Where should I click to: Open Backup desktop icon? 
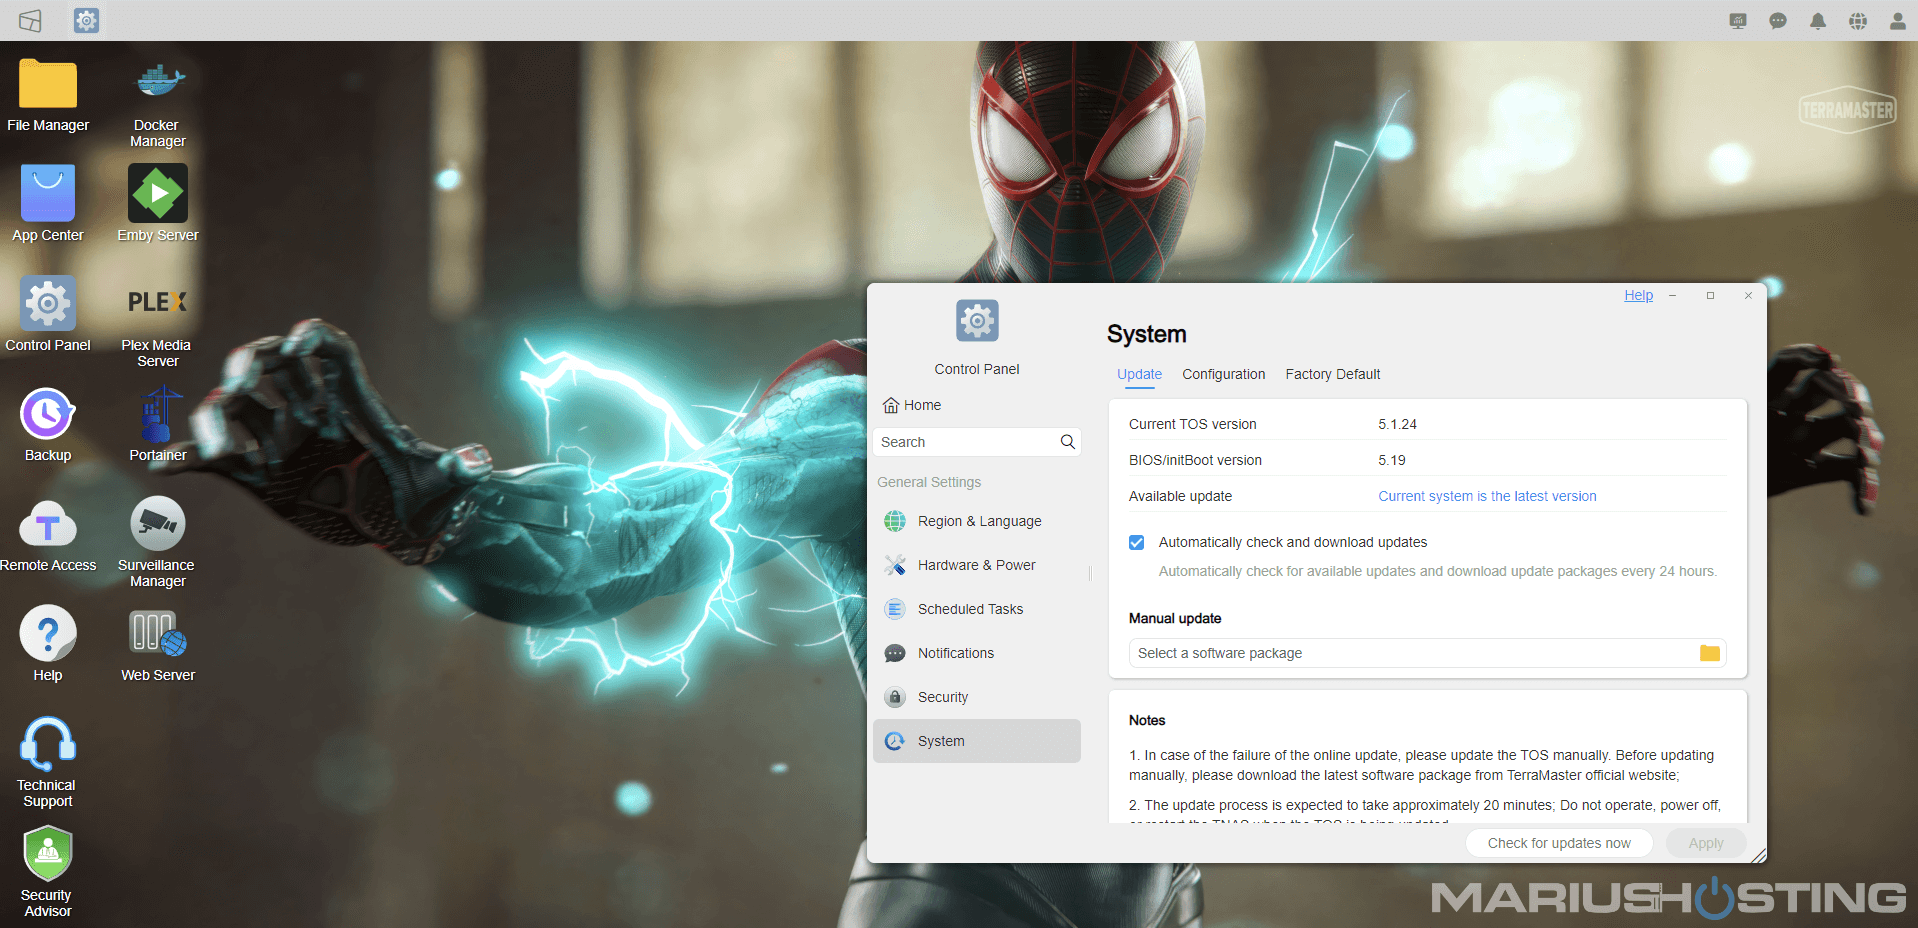48,425
